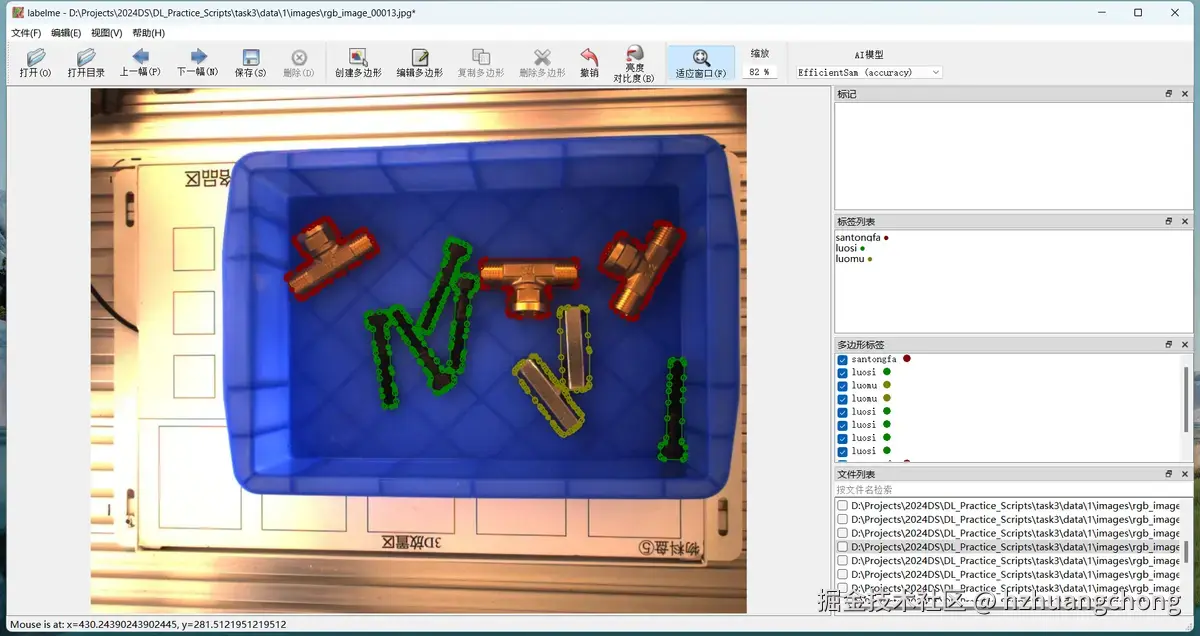Click the zoom percentage 82 % spinbox

tap(760, 72)
